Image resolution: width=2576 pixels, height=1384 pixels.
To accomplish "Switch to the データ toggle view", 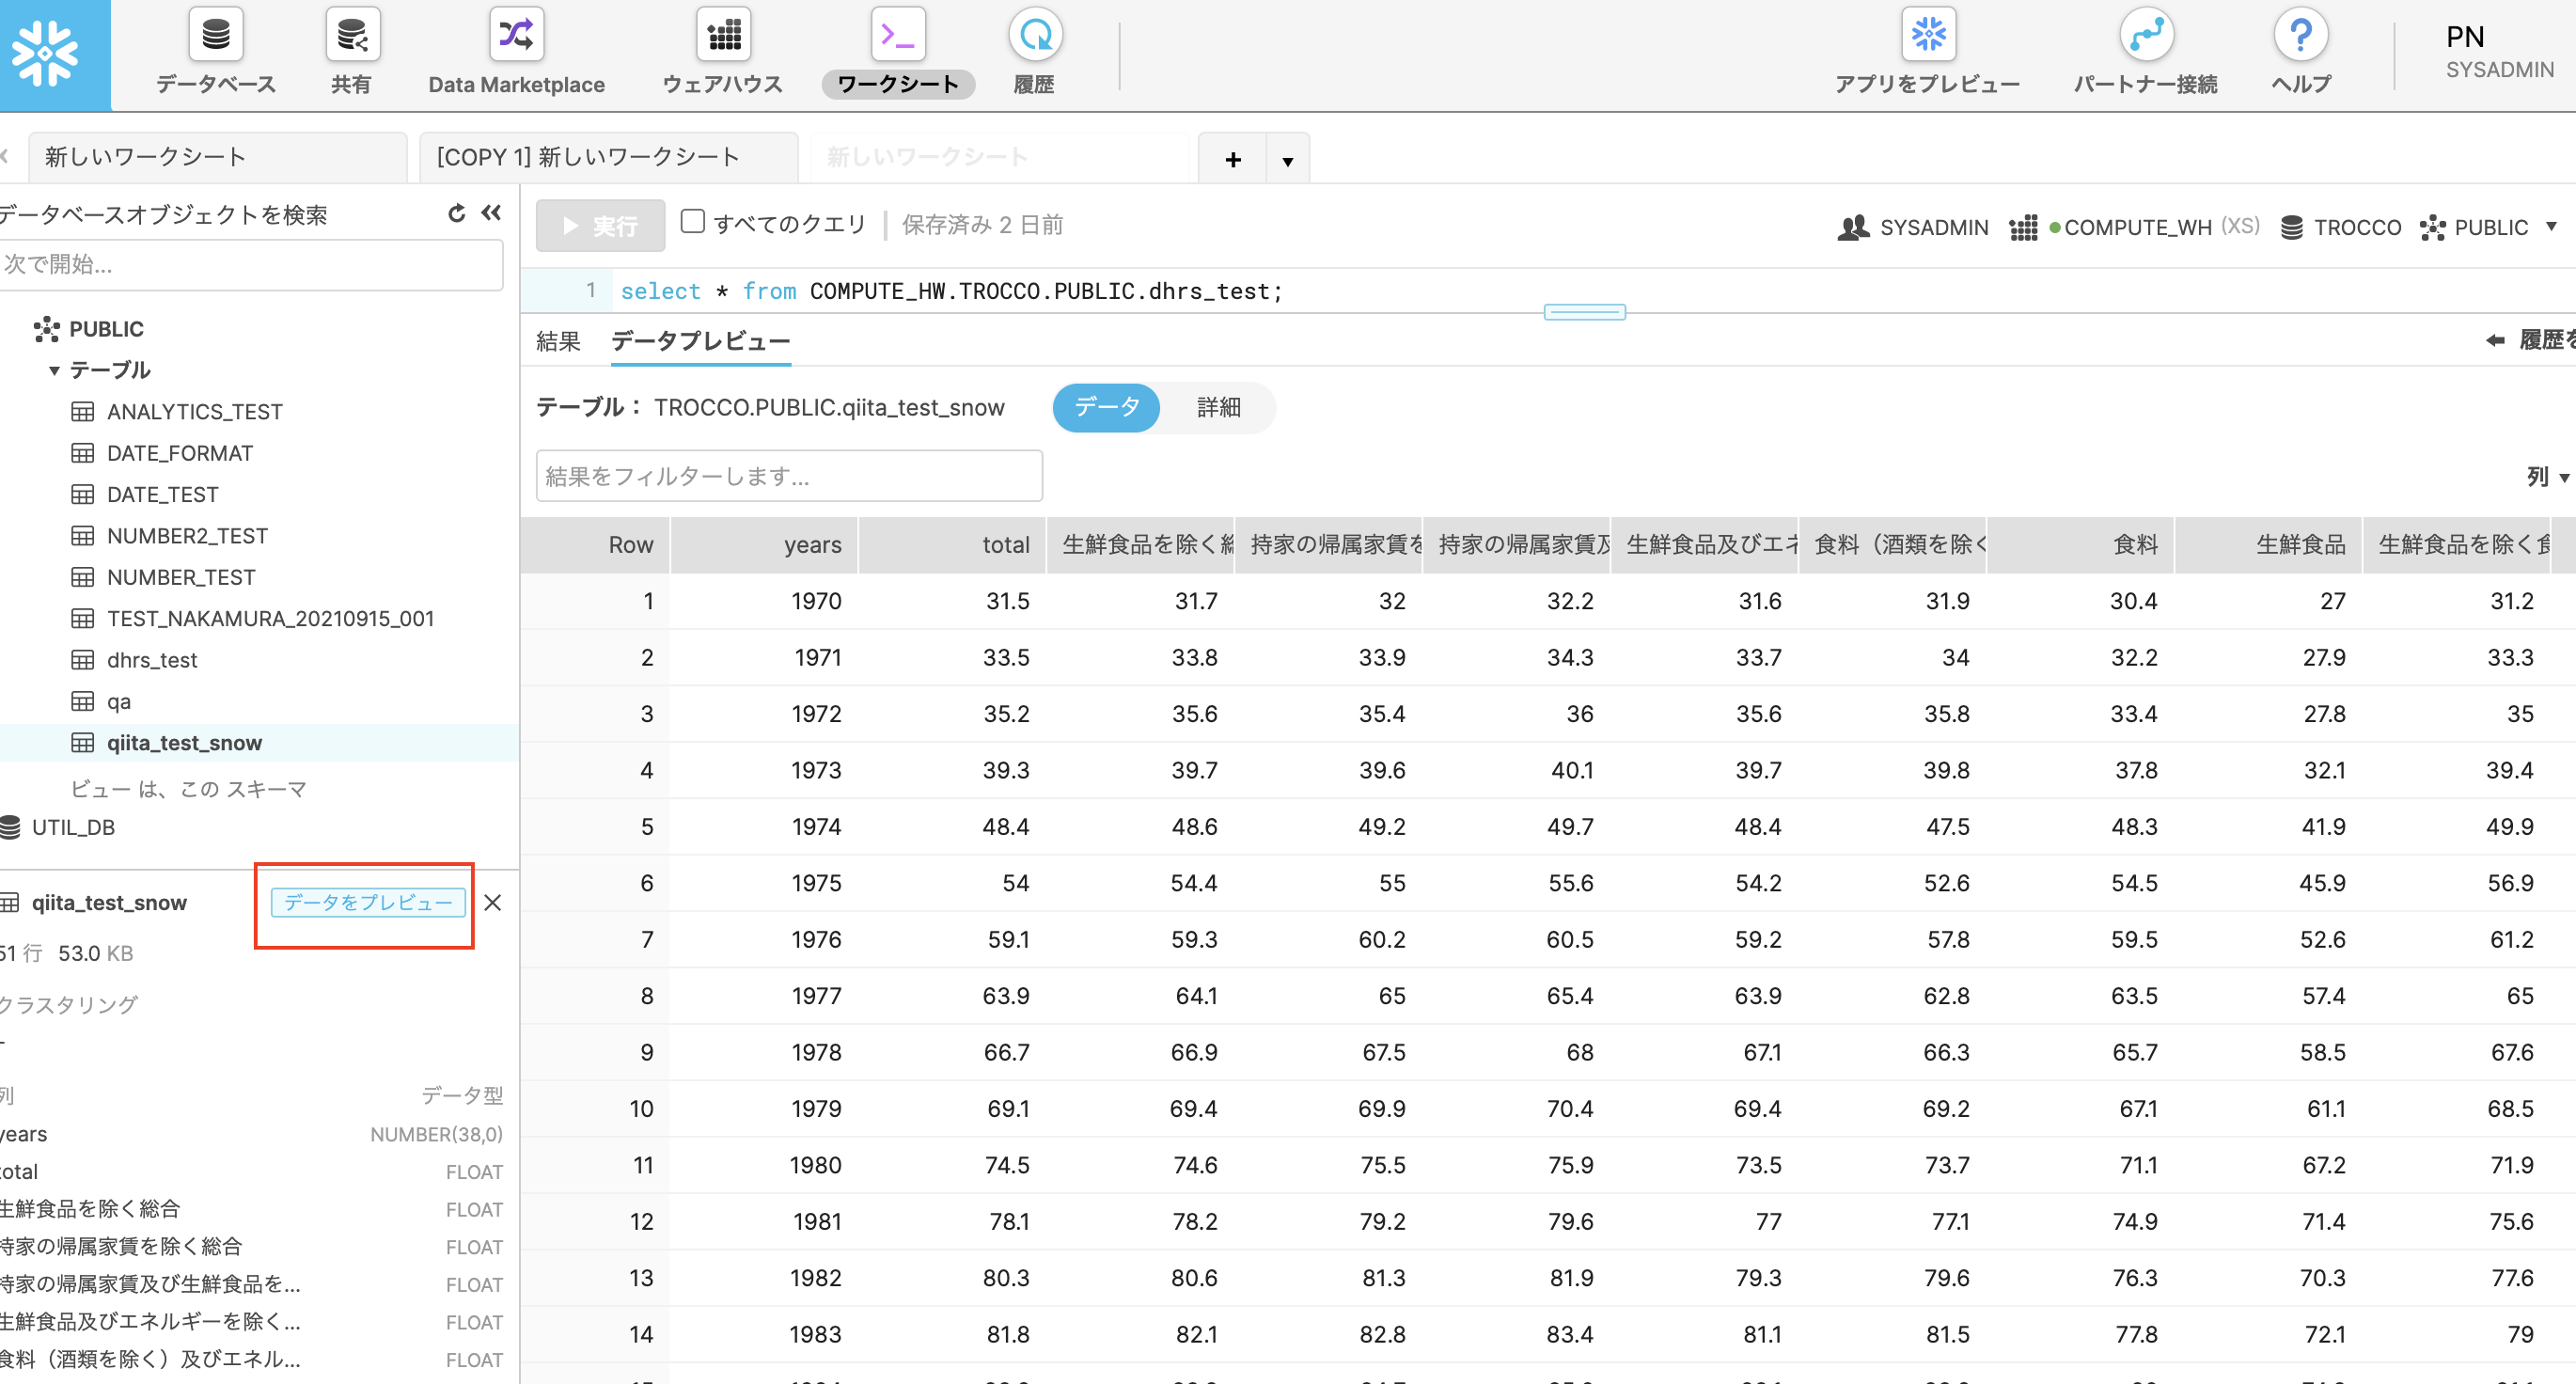I will point(1106,407).
